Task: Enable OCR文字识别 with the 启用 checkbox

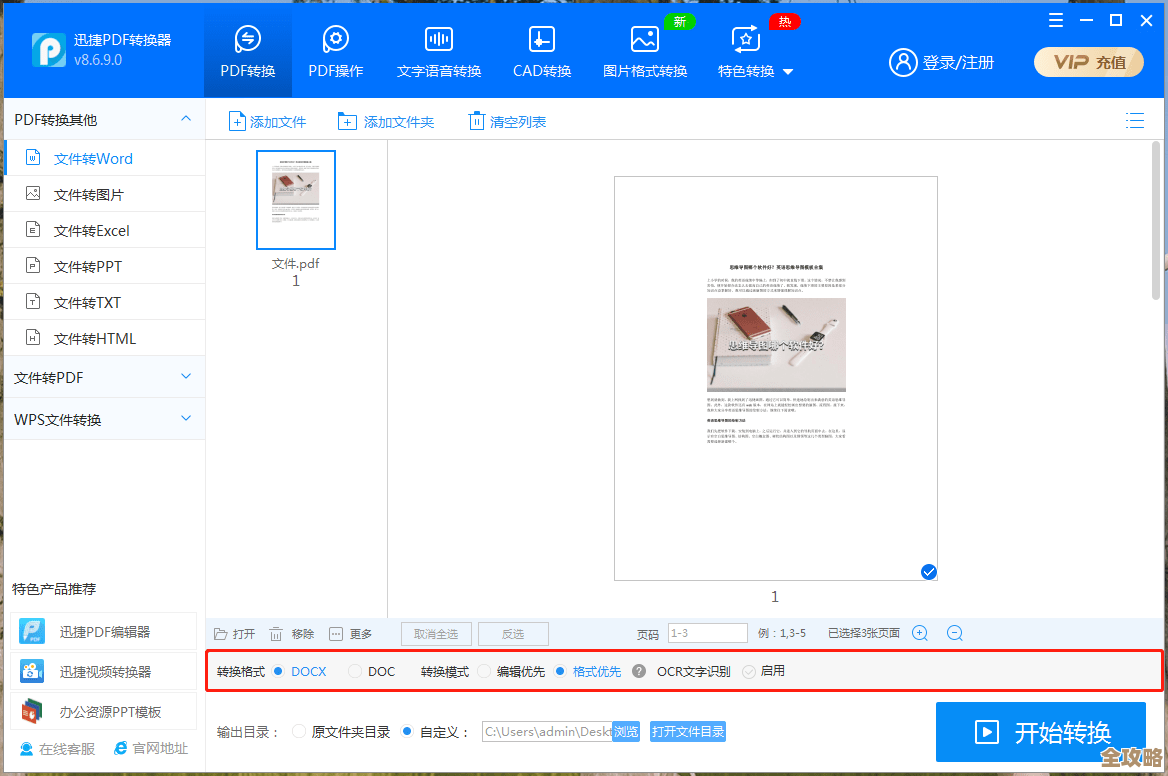Action: tap(749, 671)
